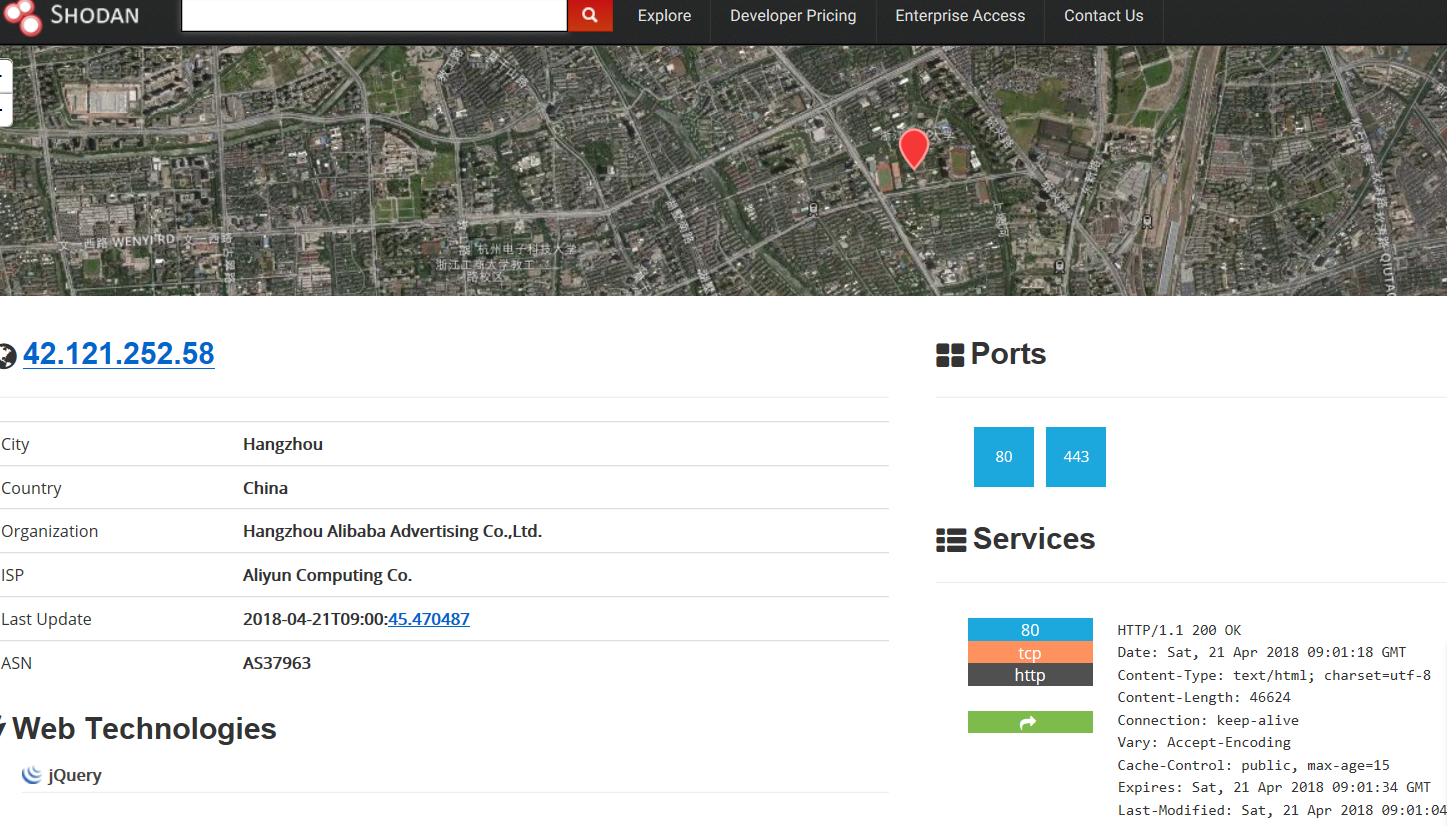Click the WENYI RD label on map
This screenshot has height=826, width=1447.
[144, 240]
